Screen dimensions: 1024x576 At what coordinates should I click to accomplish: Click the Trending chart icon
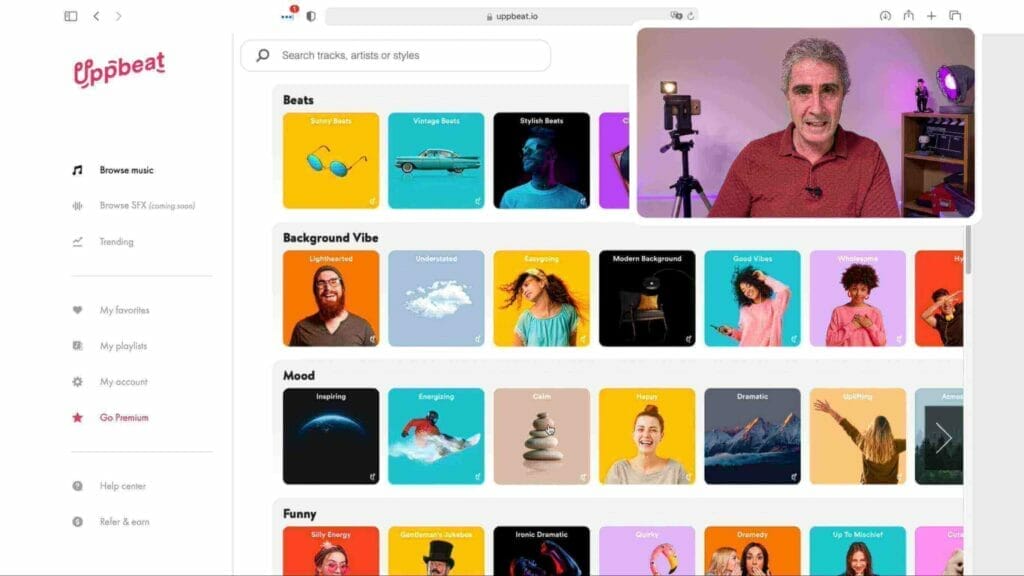click(x=77, y=242)
